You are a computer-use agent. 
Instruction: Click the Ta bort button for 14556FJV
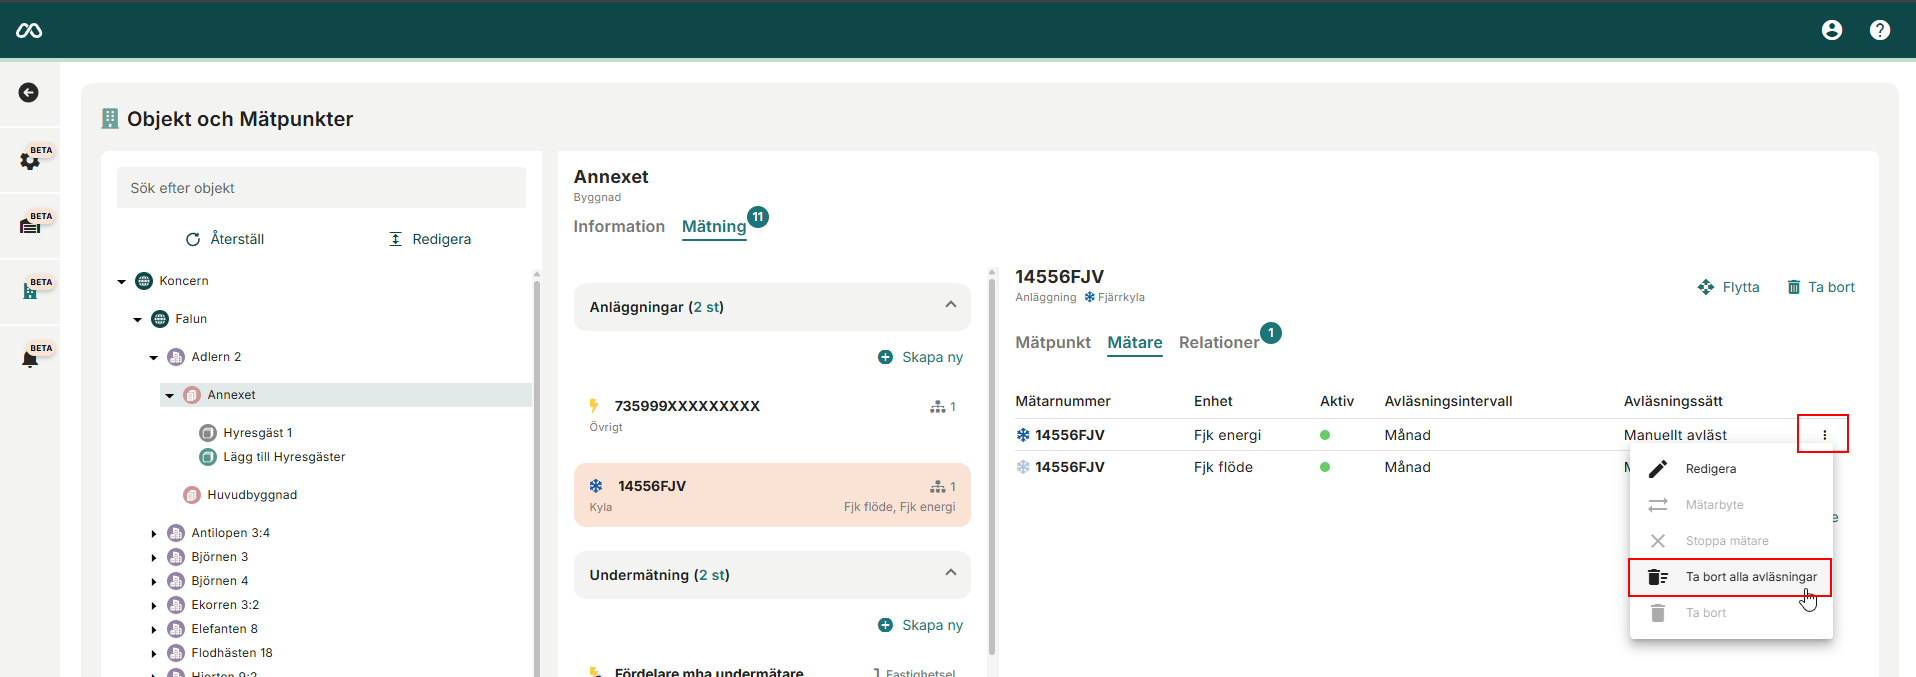click(x=1821, y=288)
